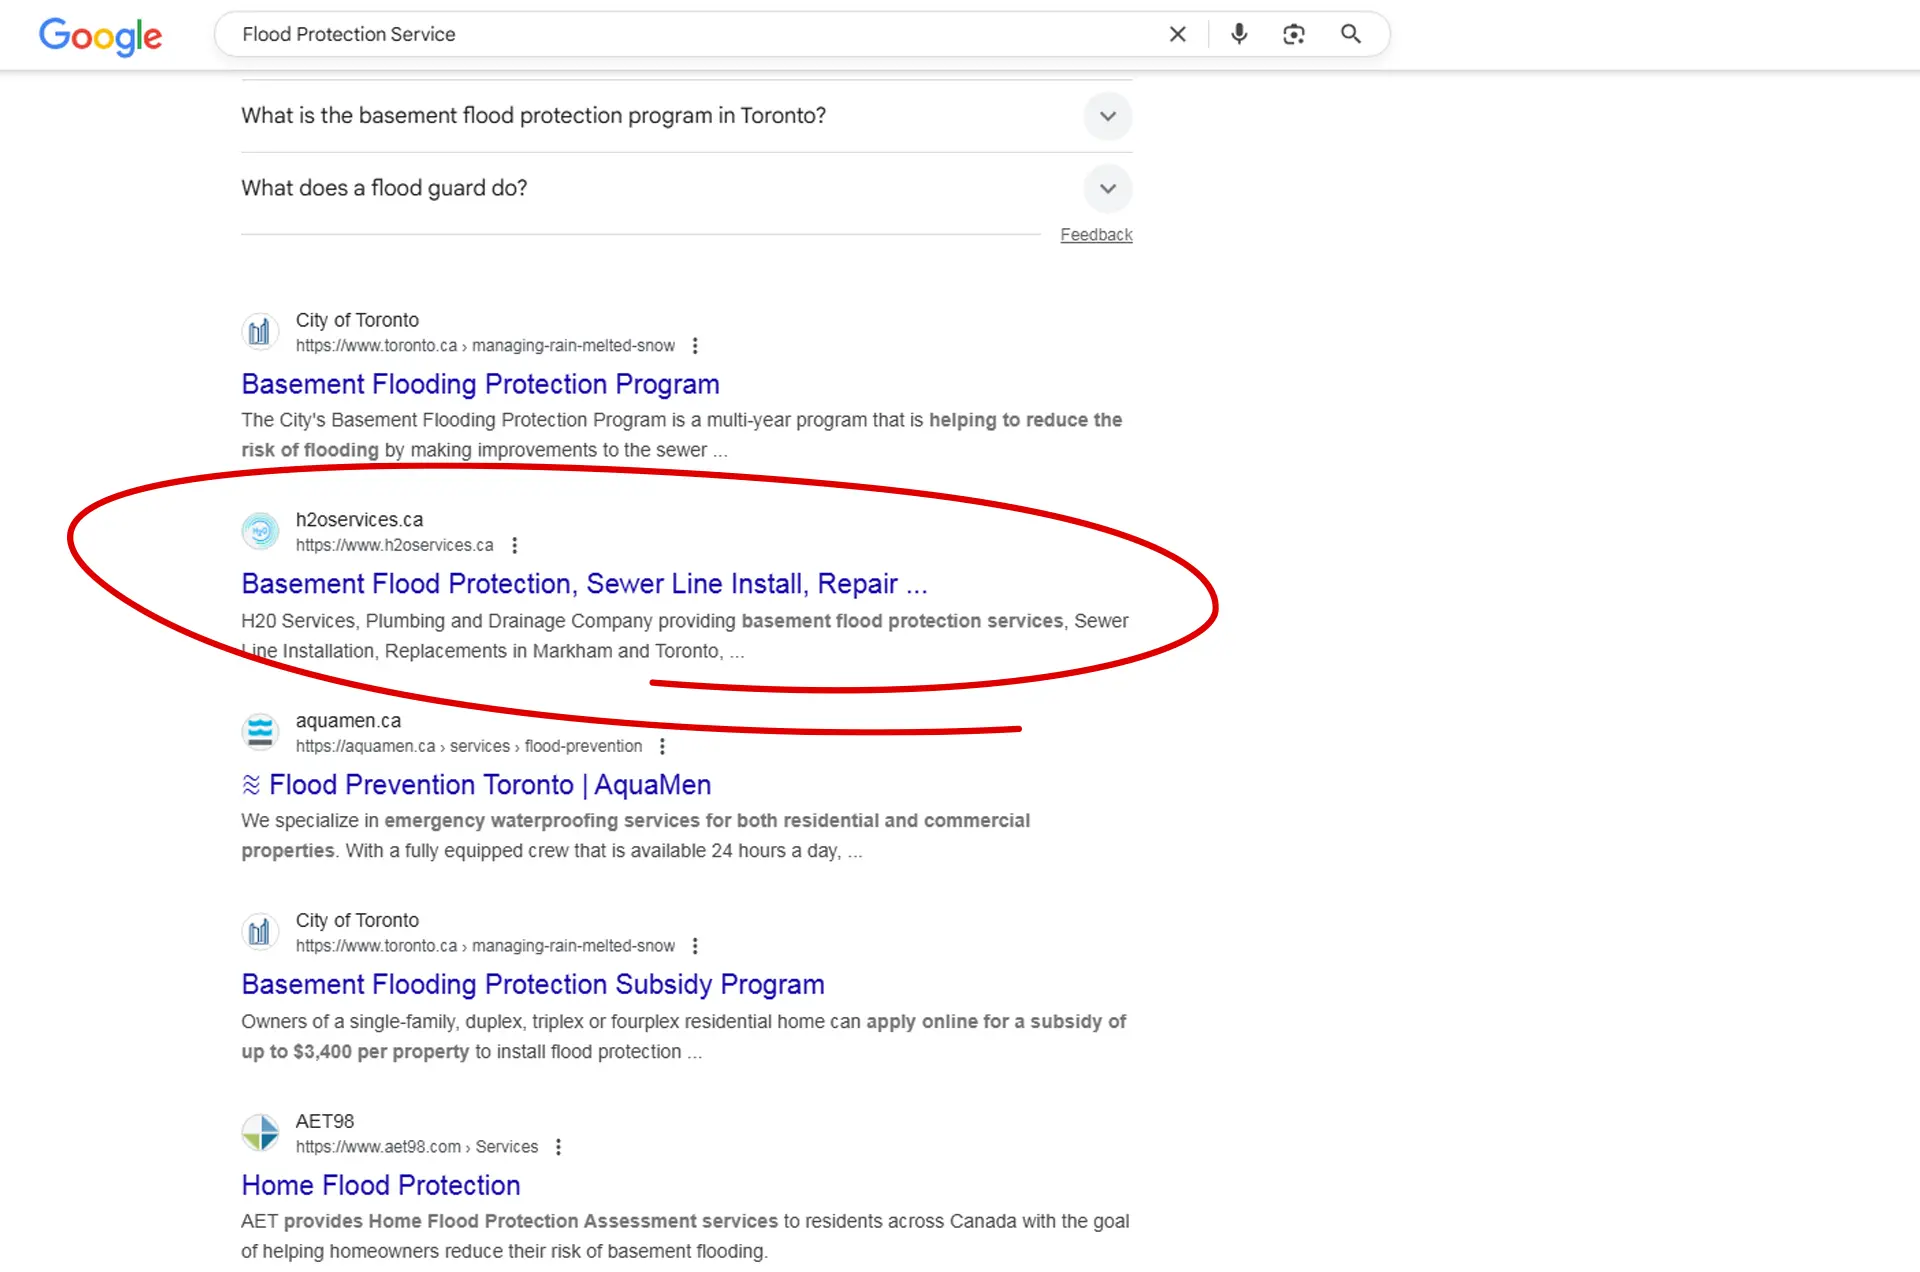The image size is (1920, 1272).
Task: Expand basement flood protection program question
Action: tap(1107, 116)
